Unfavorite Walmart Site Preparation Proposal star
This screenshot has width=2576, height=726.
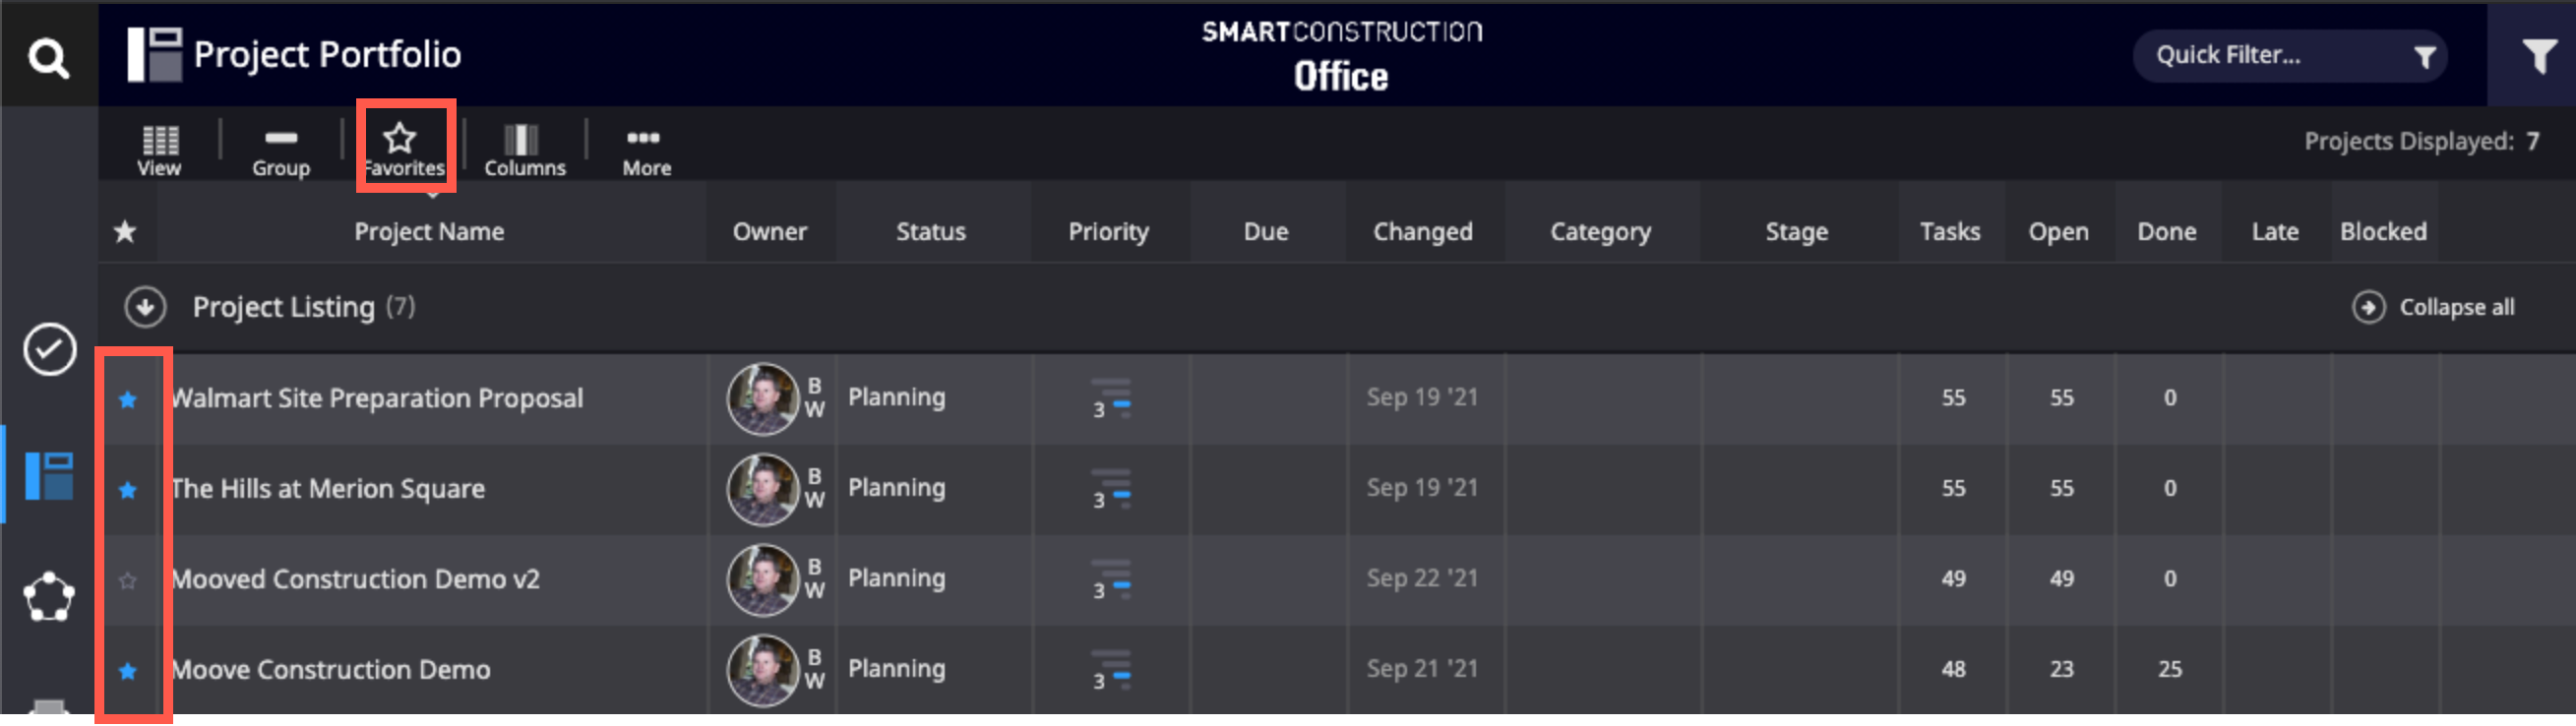click(127, 399)
